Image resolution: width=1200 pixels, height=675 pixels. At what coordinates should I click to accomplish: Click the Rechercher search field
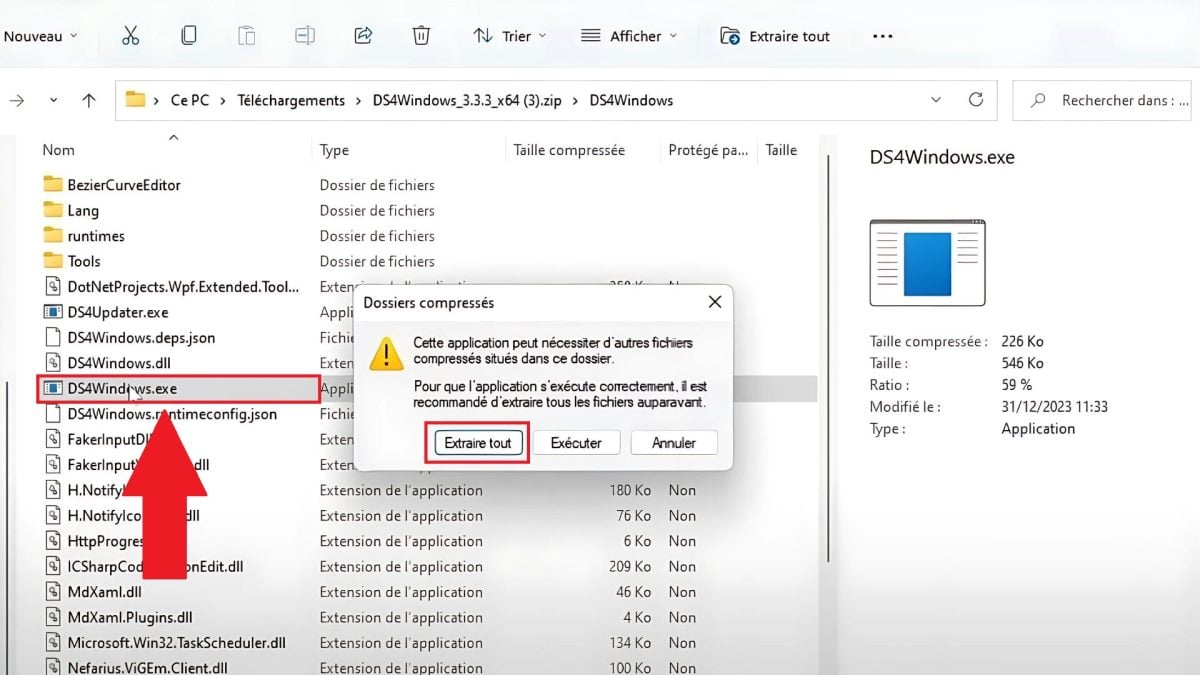pyautogui.click(x=1110, y=100)
